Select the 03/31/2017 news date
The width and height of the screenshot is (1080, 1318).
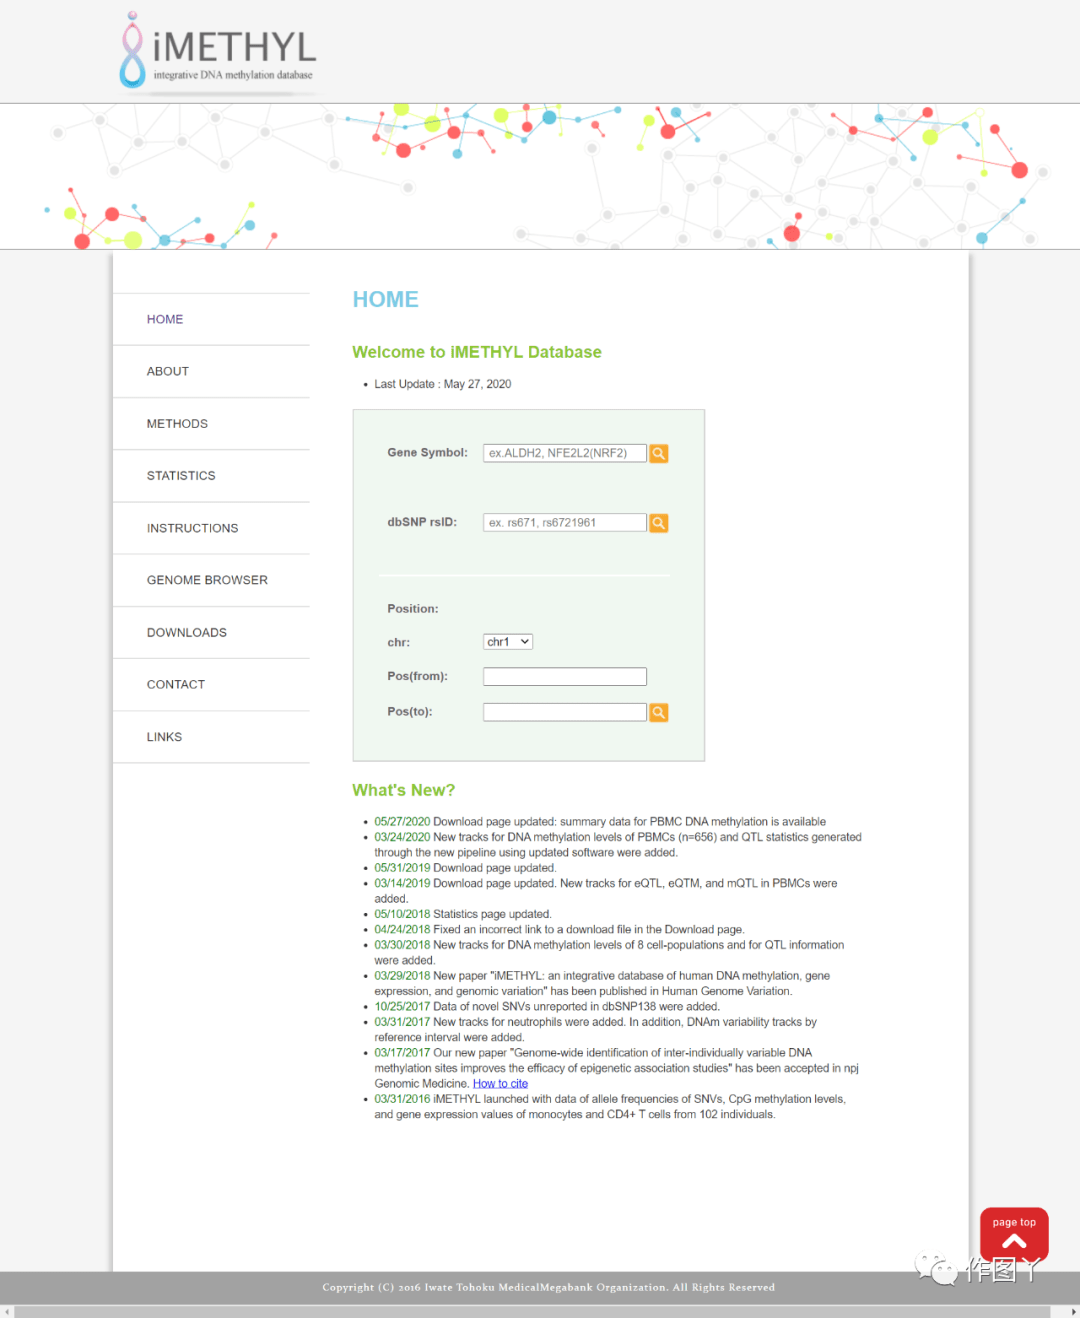coord(402,1022)
